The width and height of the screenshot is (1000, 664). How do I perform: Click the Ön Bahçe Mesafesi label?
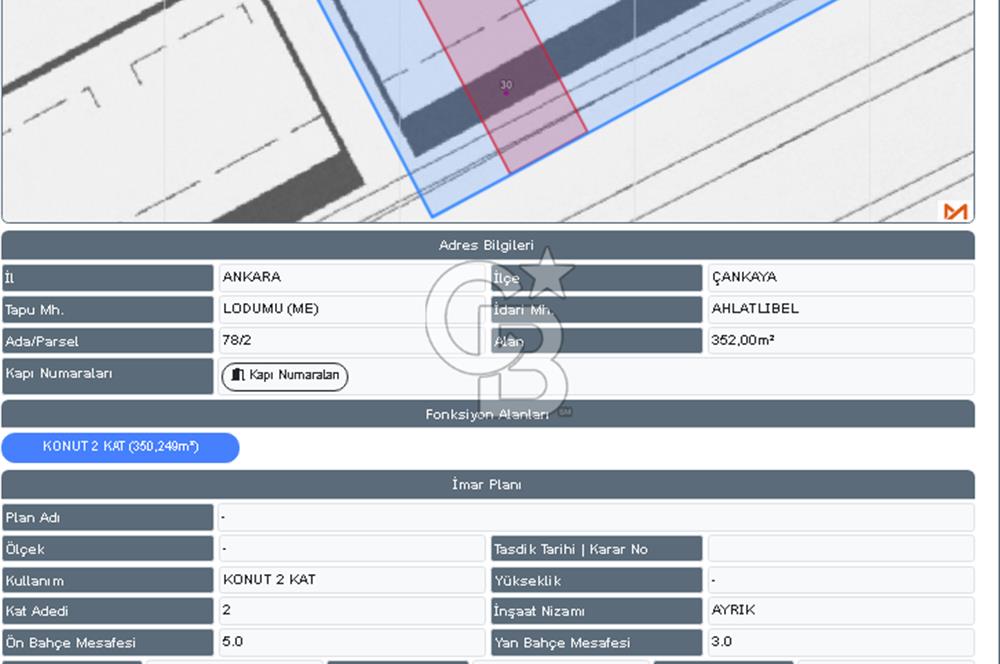107,643
